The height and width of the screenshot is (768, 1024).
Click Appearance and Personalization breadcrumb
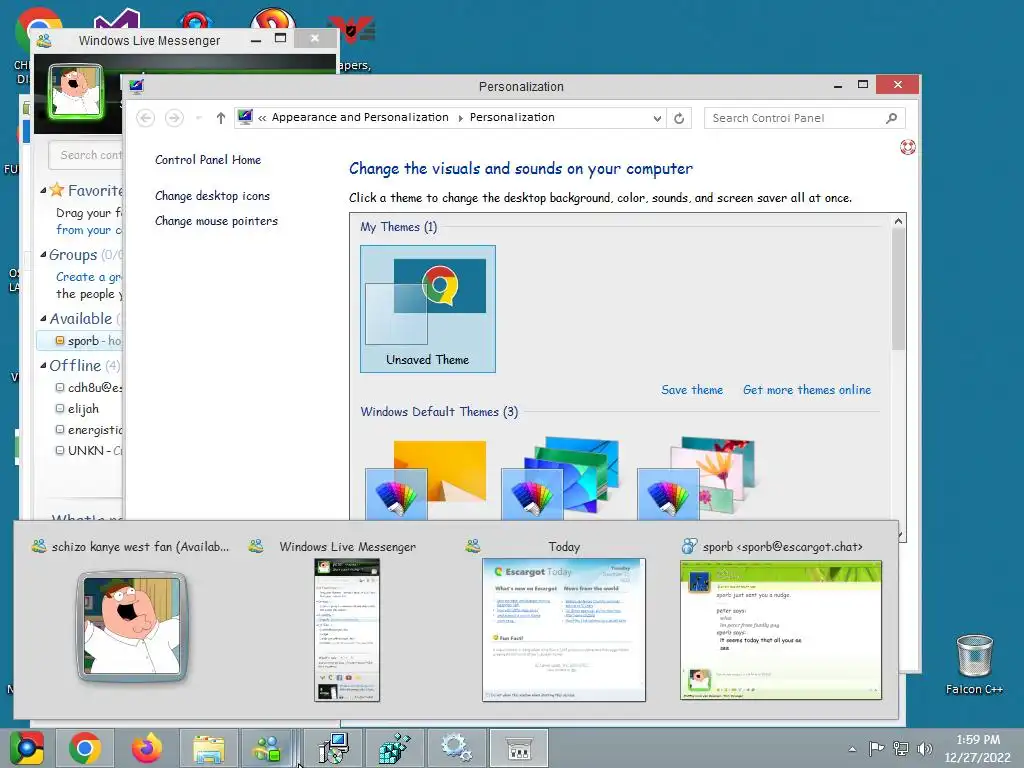pos(360,118)
